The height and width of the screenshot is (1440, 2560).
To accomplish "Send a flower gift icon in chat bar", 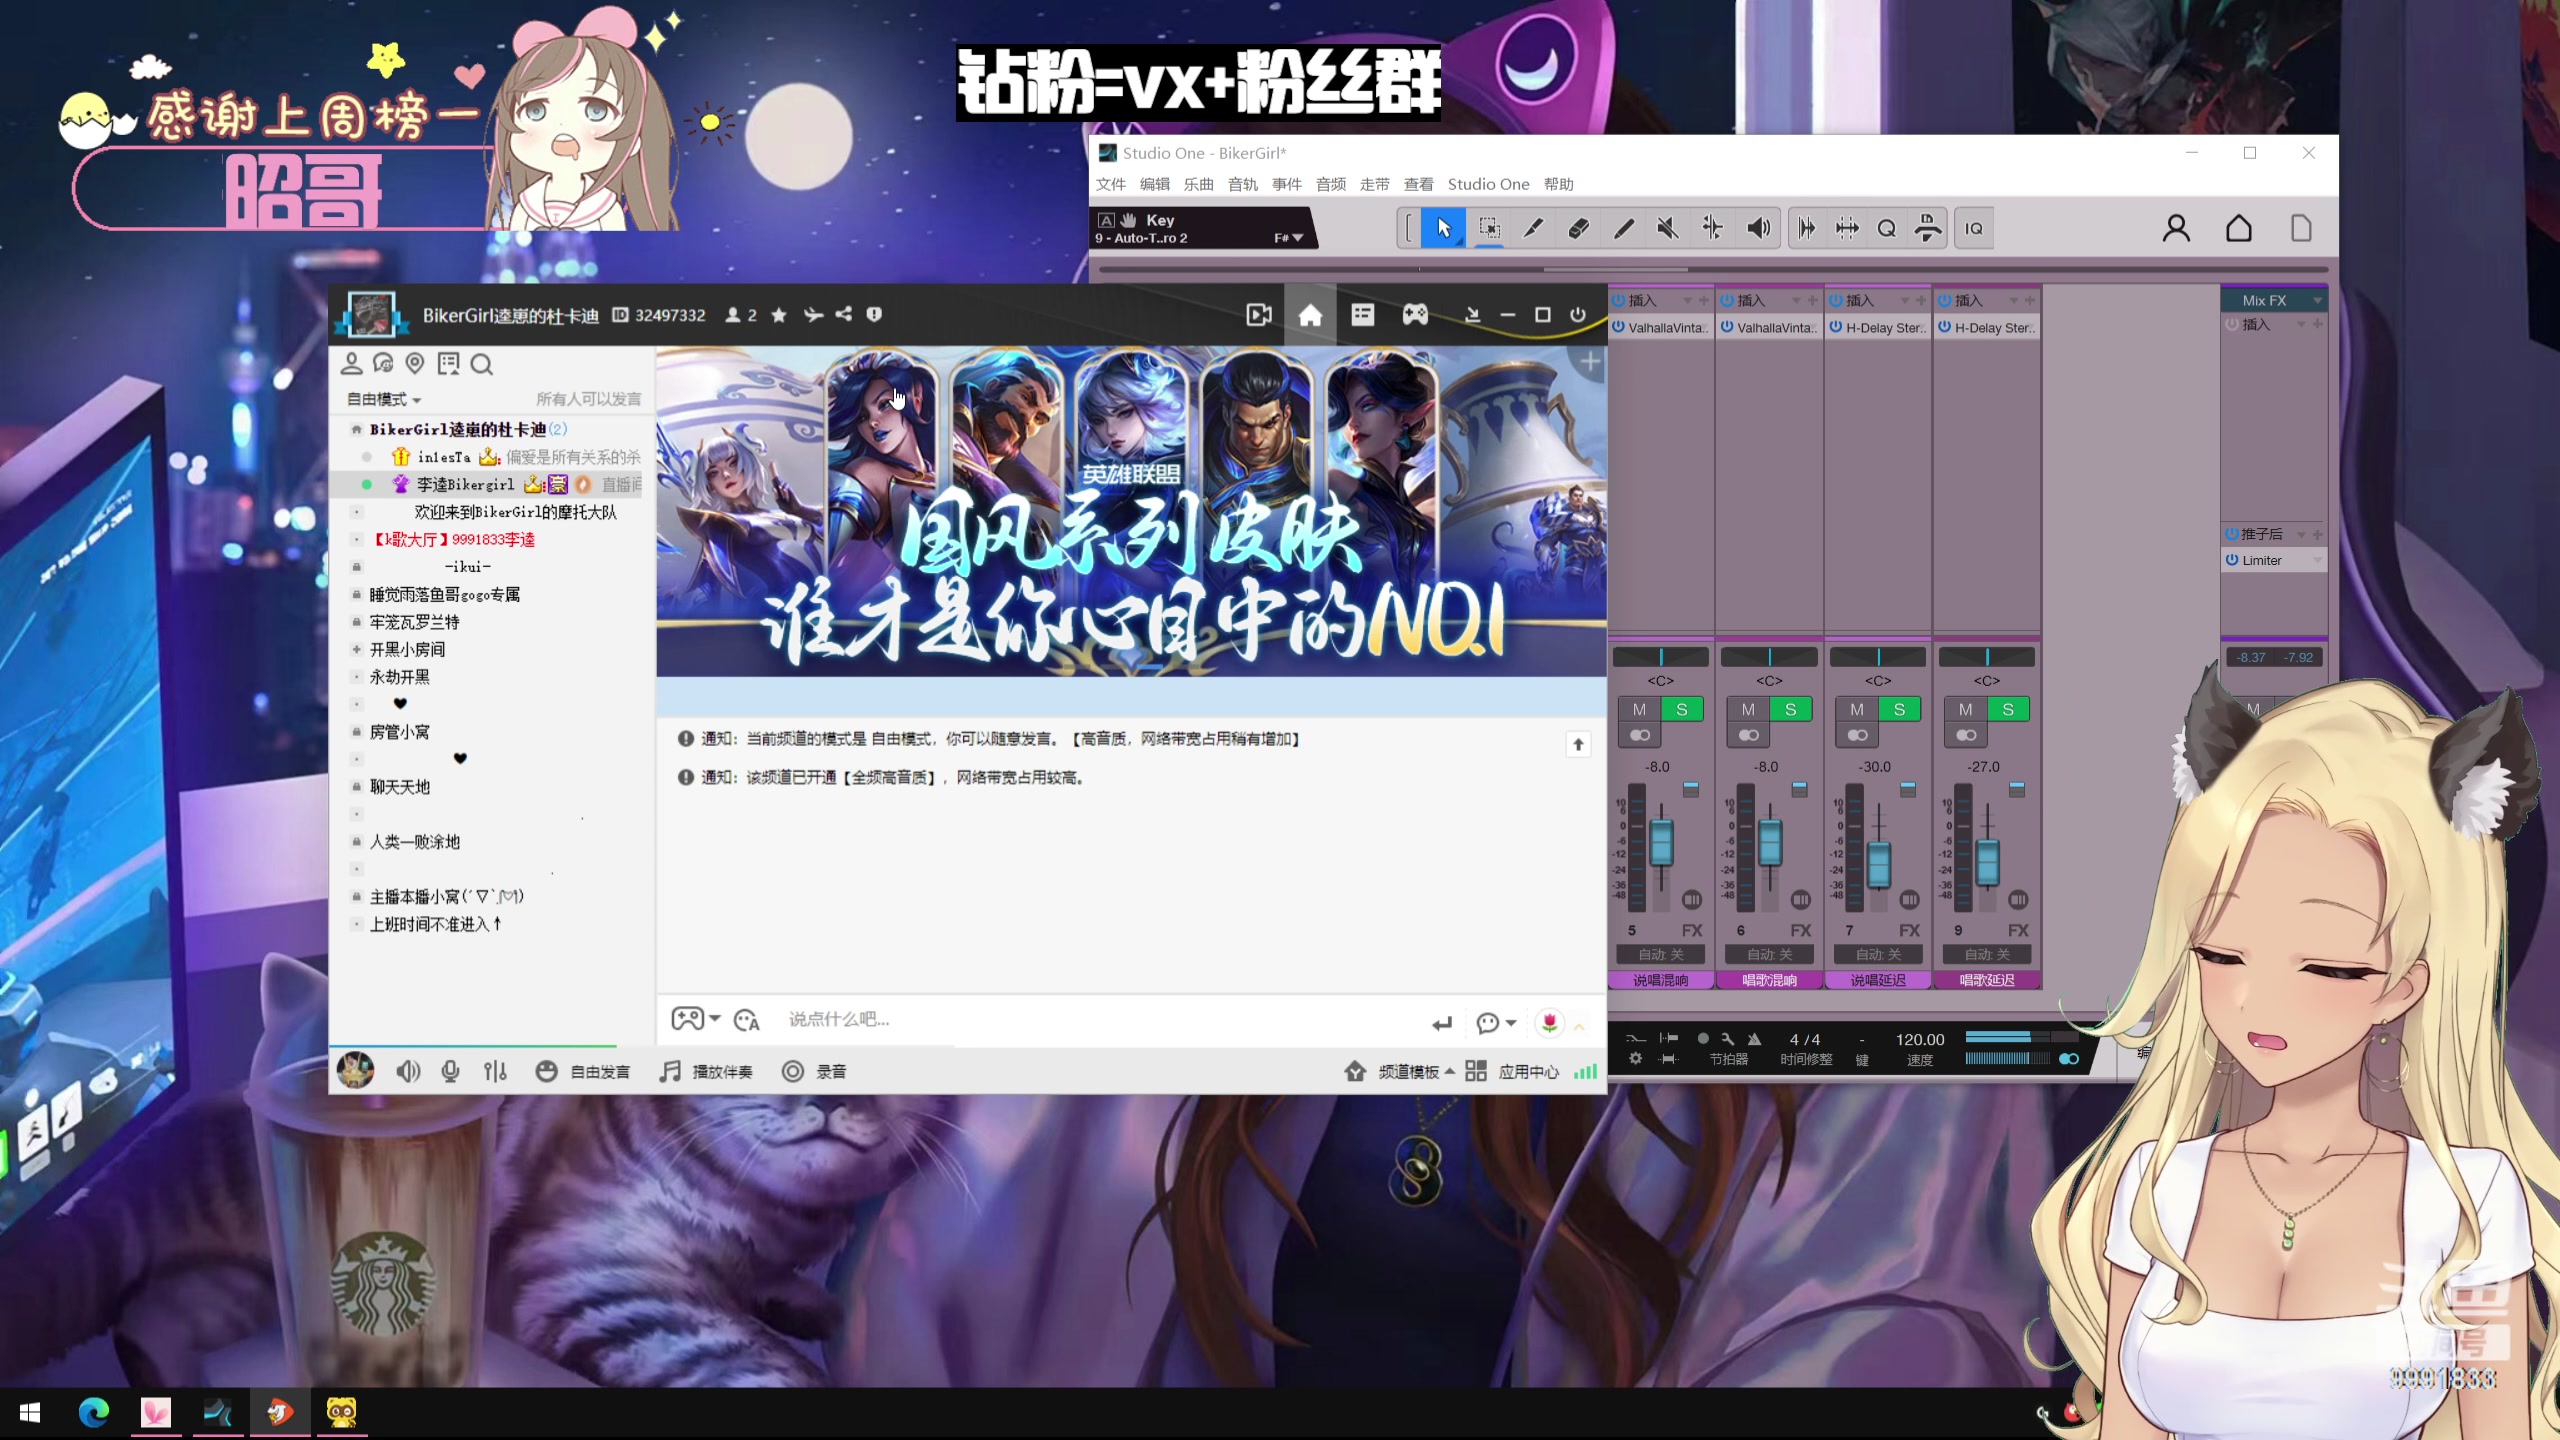I will [x=1549, y=1022].
